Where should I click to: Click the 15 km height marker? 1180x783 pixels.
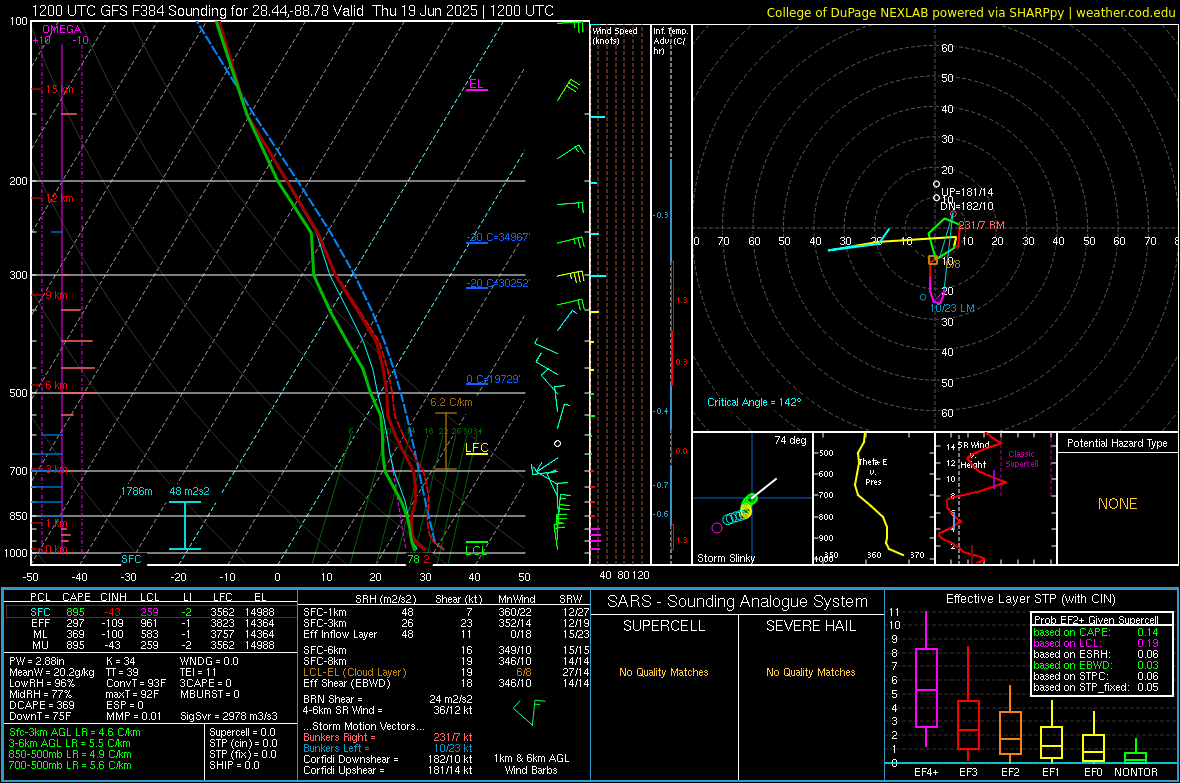tap(59, 89)
